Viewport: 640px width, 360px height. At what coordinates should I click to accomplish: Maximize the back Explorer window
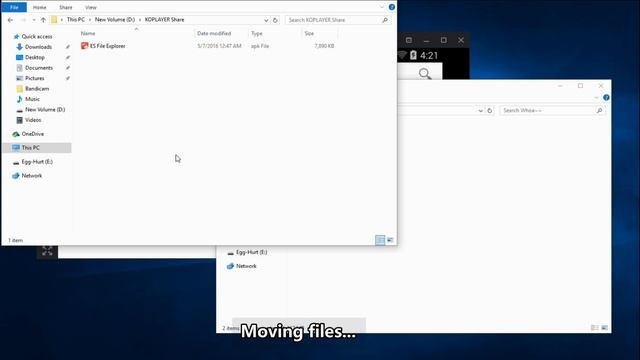point(580,86)
